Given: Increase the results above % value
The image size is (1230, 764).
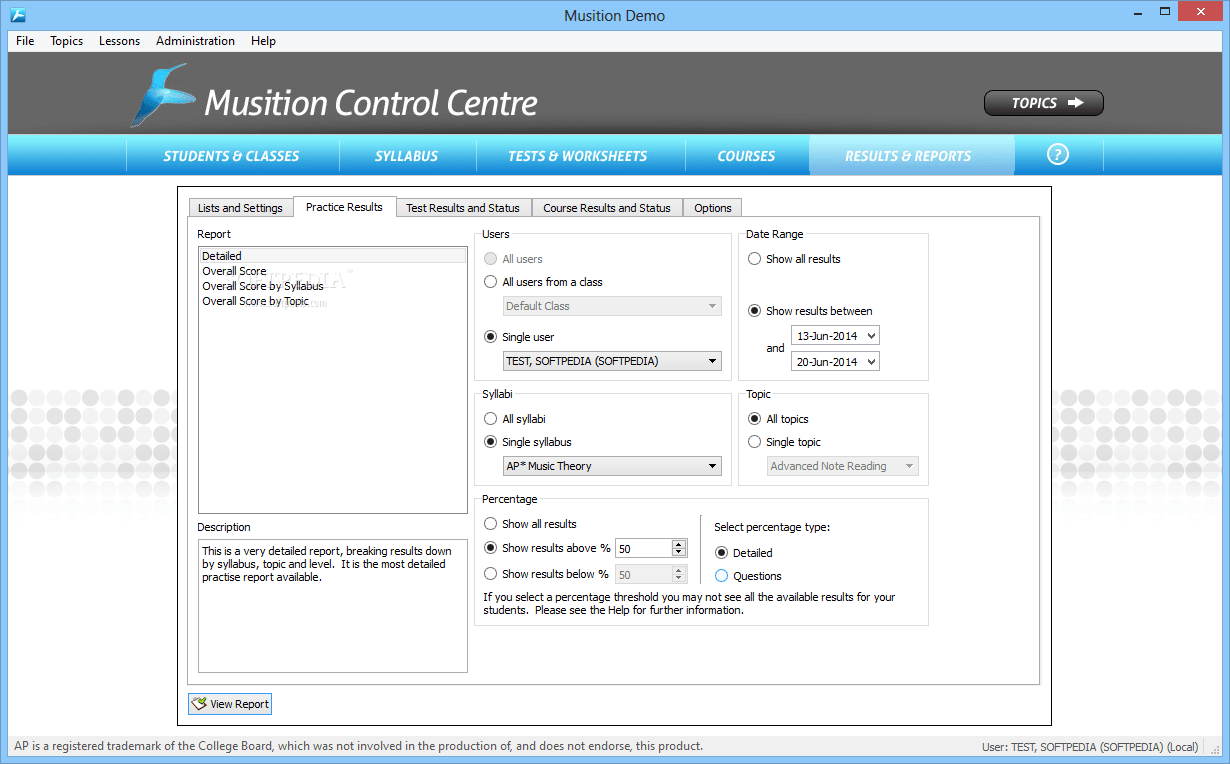Looking at the screenshot, I should (x=680, y=544).
